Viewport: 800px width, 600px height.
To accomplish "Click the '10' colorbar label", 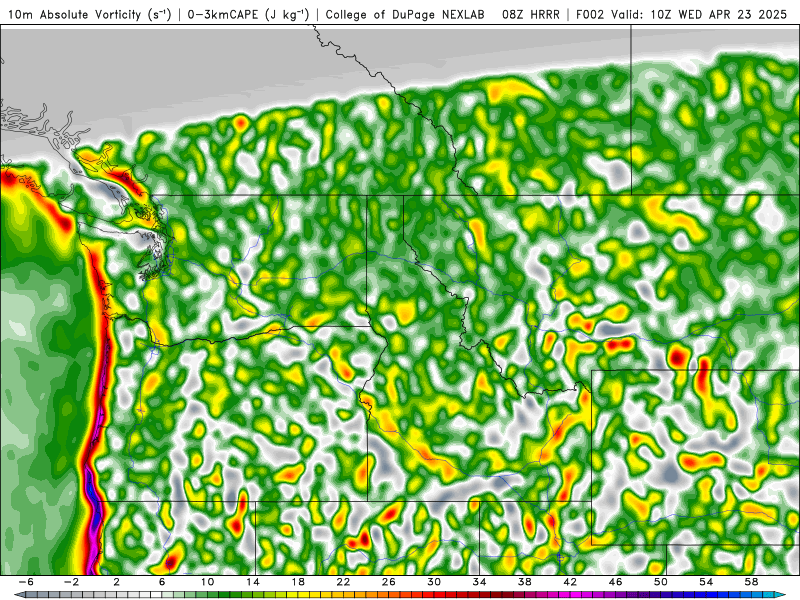I will 207,582.
